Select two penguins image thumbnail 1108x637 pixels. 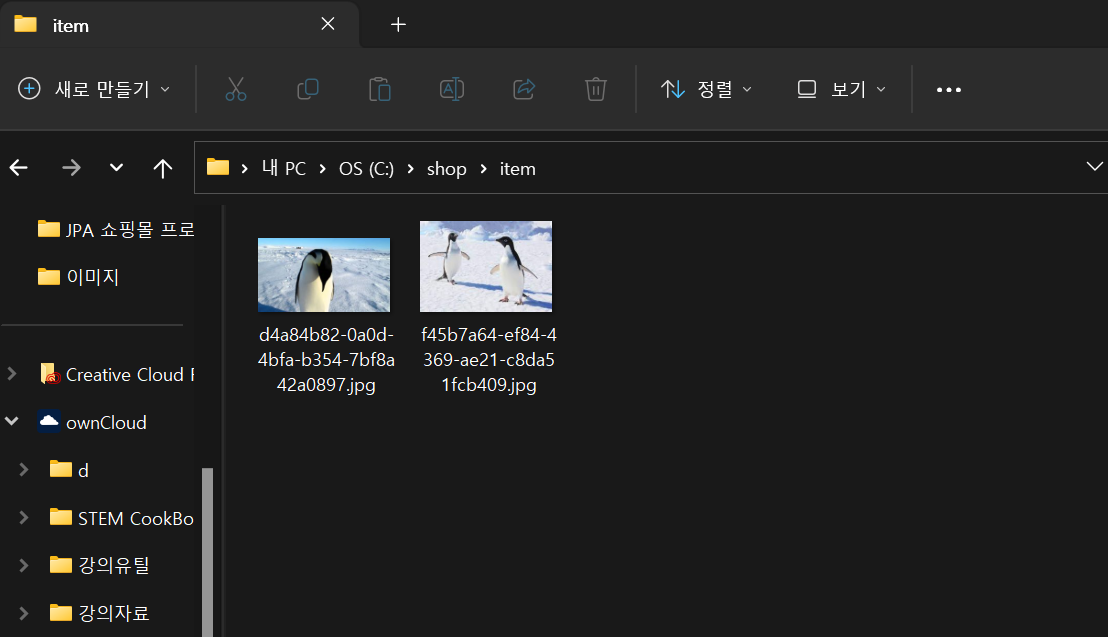[x=486, y=267]
